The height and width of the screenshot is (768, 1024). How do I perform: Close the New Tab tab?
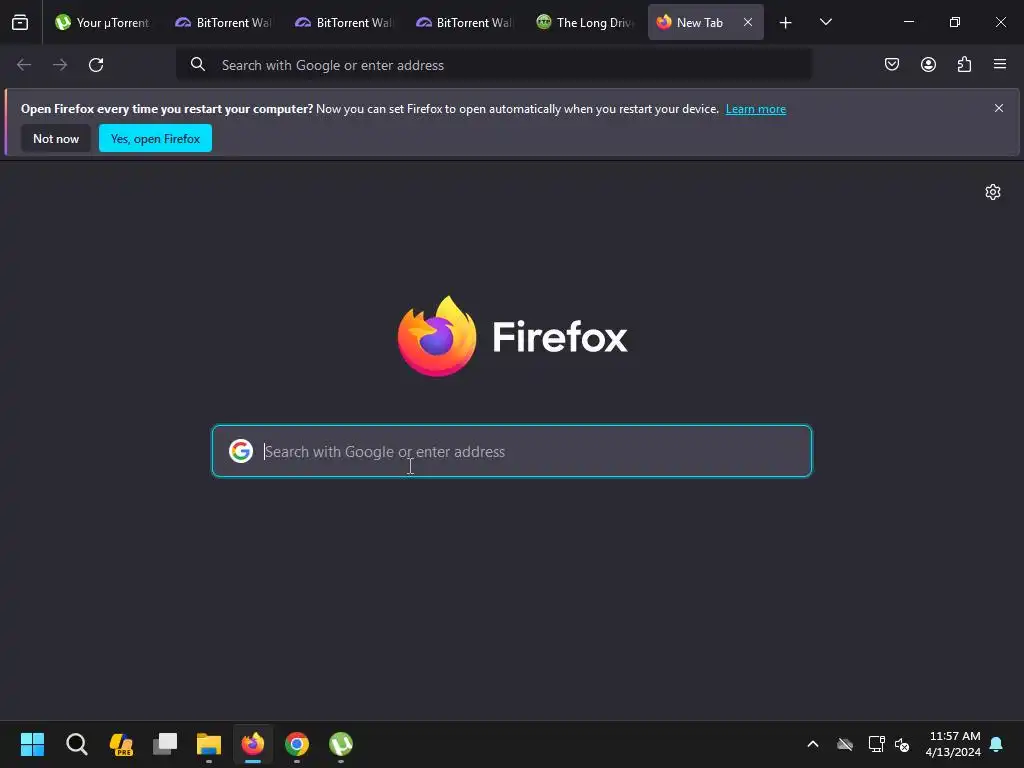pos(748,22)
